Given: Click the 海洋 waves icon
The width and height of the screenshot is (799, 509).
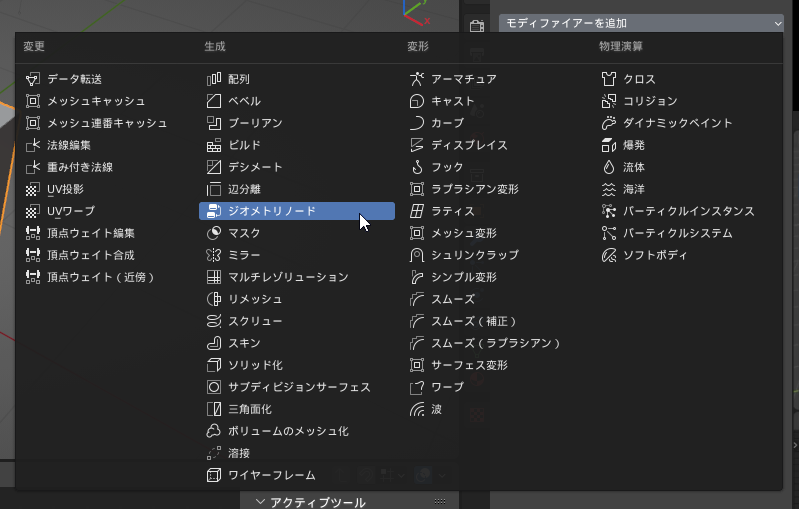Looking at the screenshot, I should pos(609,189).
